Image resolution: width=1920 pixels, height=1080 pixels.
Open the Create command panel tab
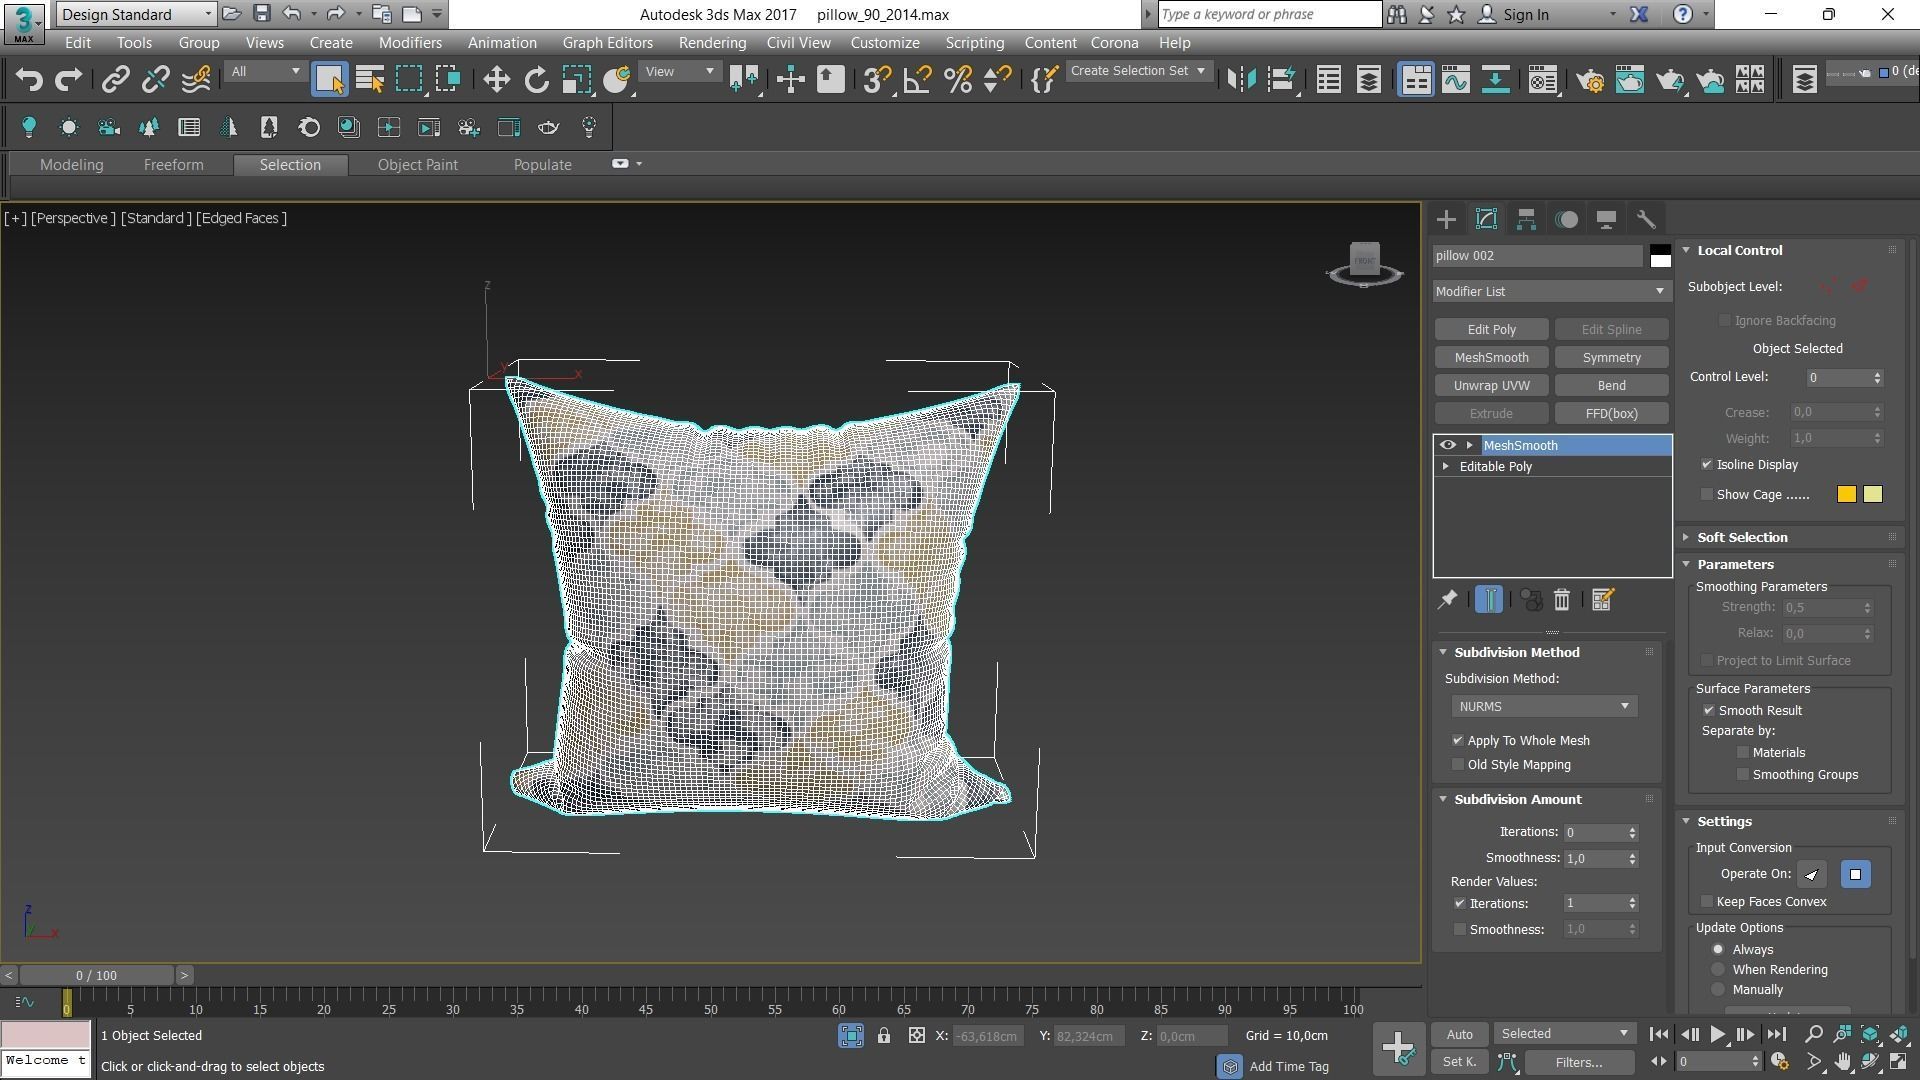point(1446,219)
